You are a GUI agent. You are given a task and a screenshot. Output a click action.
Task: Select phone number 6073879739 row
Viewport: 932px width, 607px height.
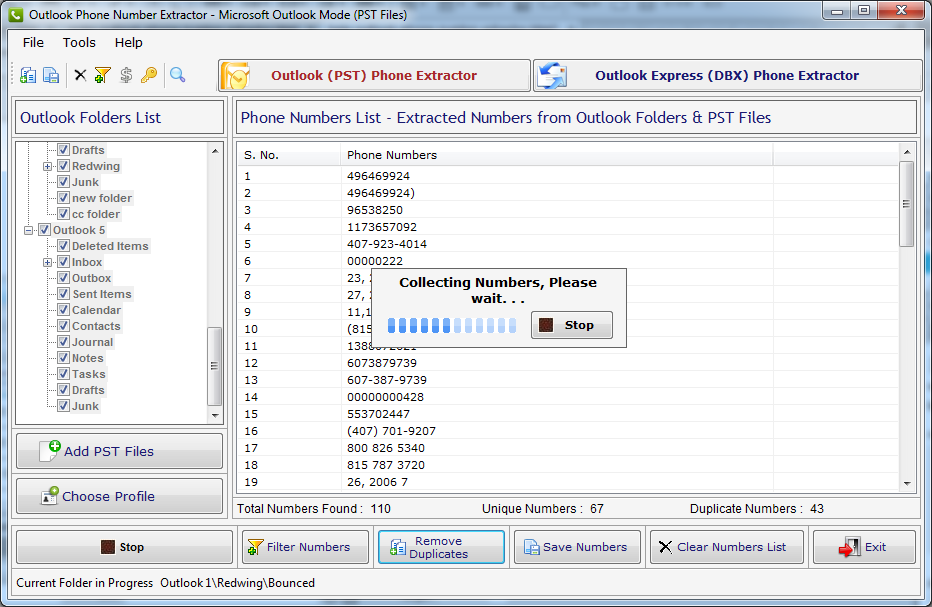click(568, 363)
